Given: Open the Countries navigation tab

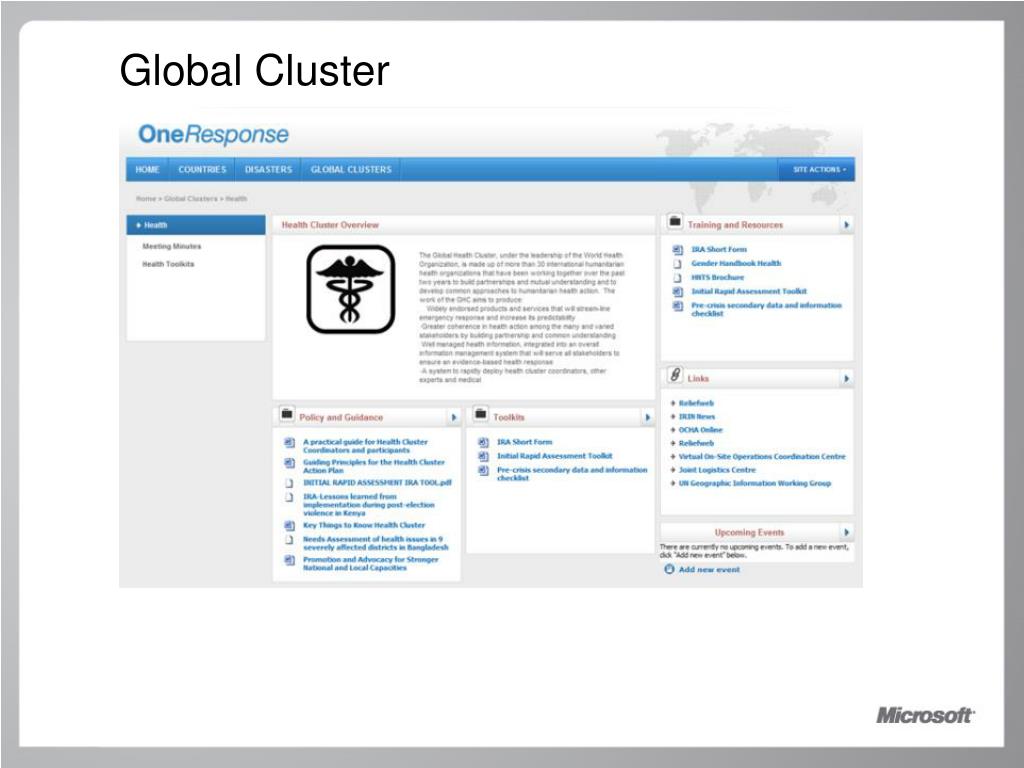Looking at the screenshot, I should coord(202,169).
